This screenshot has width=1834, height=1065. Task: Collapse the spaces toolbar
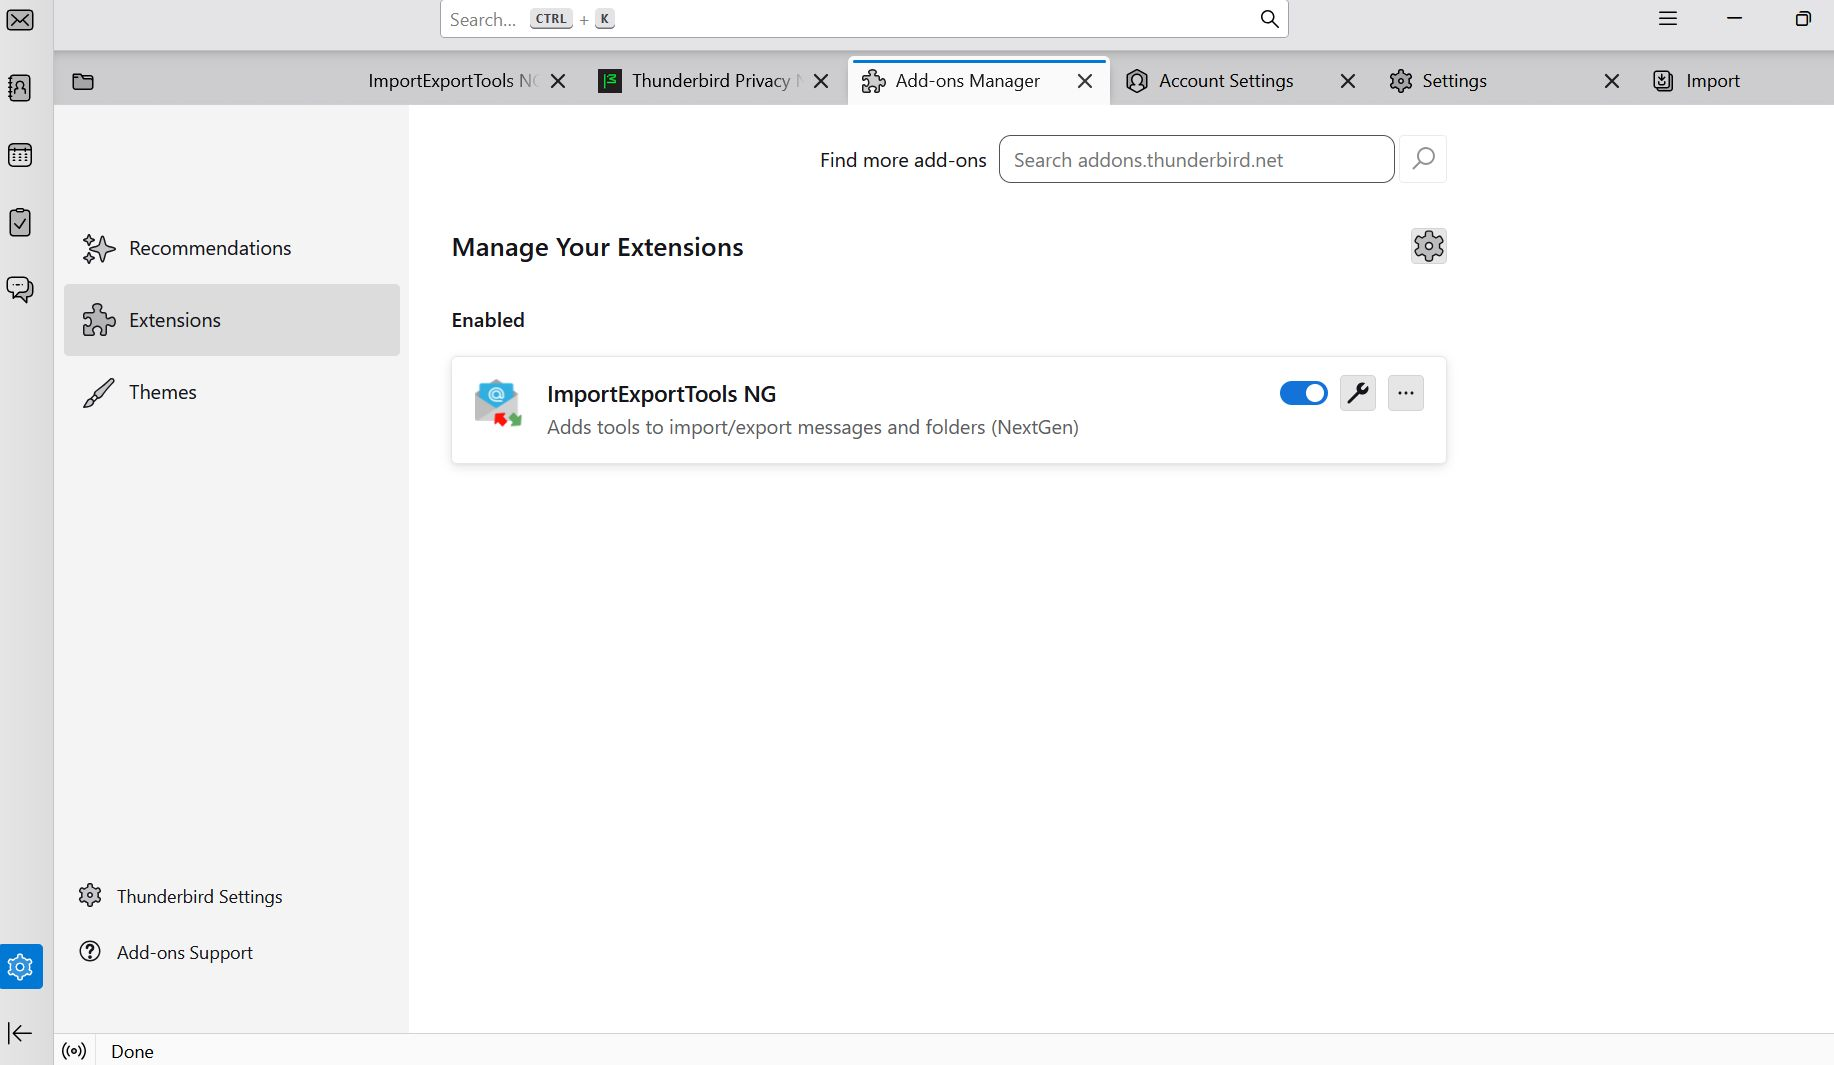coord(20,1033)
